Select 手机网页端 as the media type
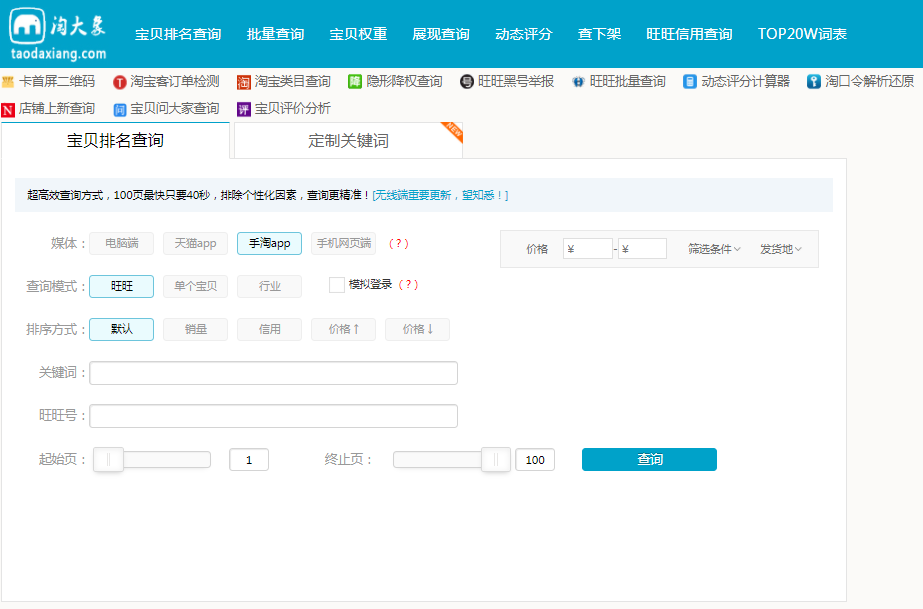The width and height of the screenshot is (923, 609). [x=342, y=243]
